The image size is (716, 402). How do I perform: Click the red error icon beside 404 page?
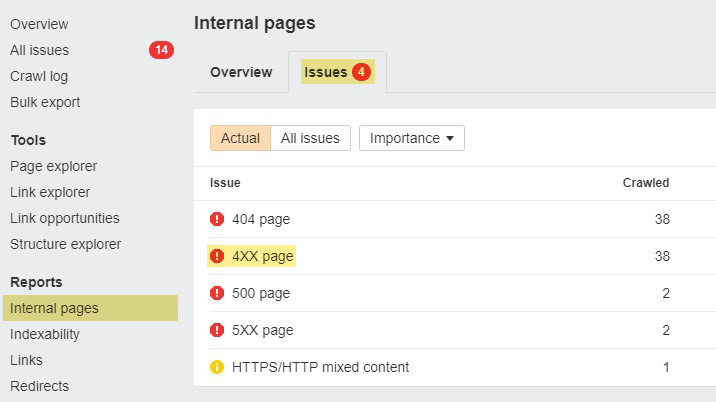(217, 219)
